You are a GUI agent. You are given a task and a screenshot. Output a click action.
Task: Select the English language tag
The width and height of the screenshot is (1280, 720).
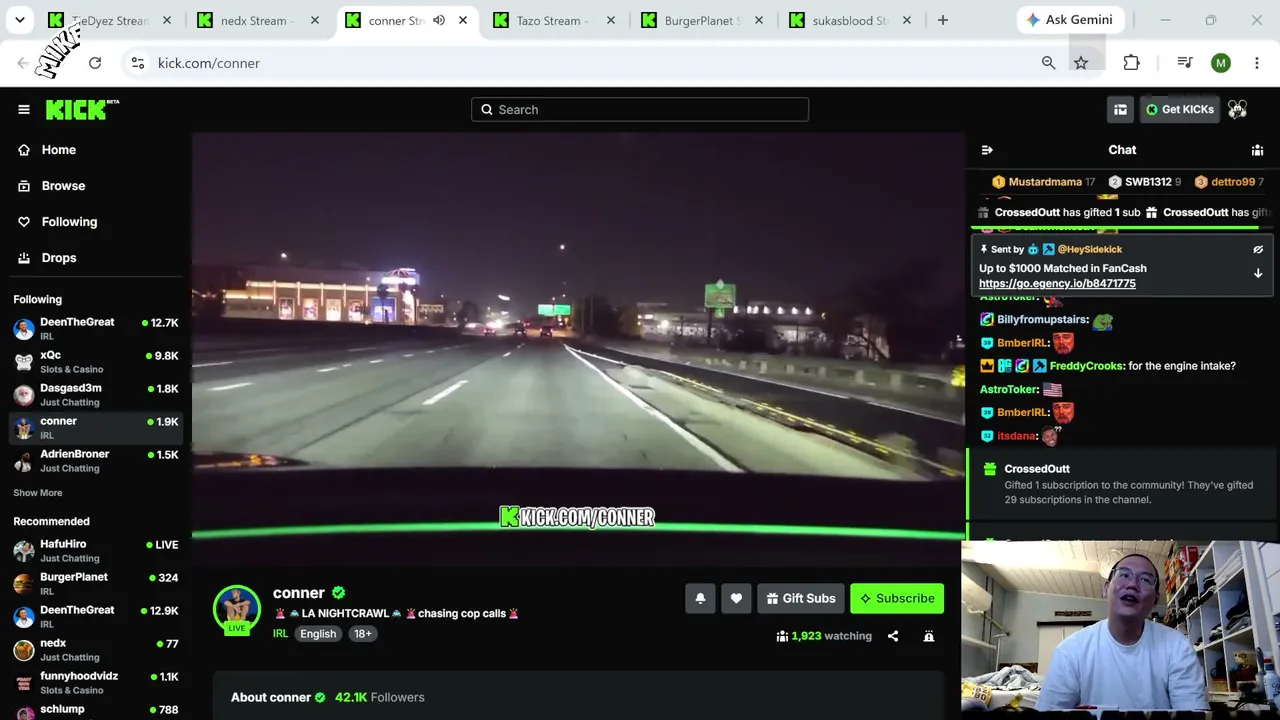click(318, 634)
